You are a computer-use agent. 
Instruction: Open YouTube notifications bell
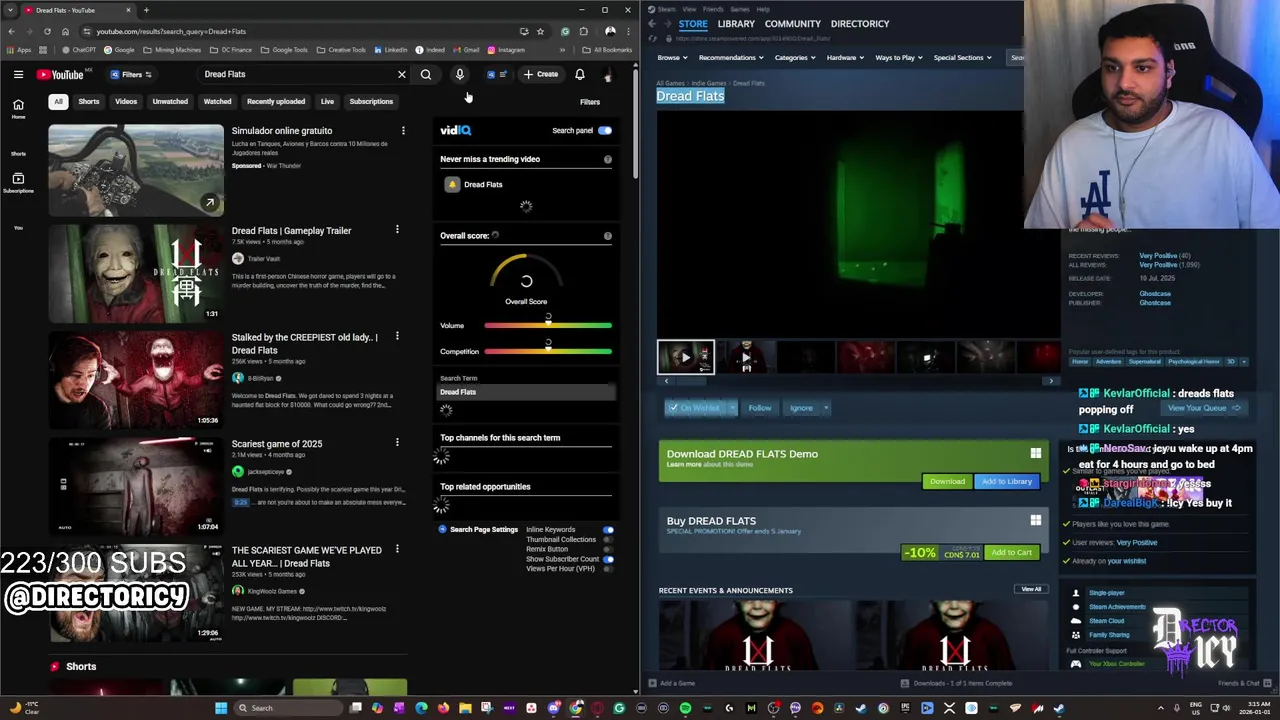click(x=580, y=74)
